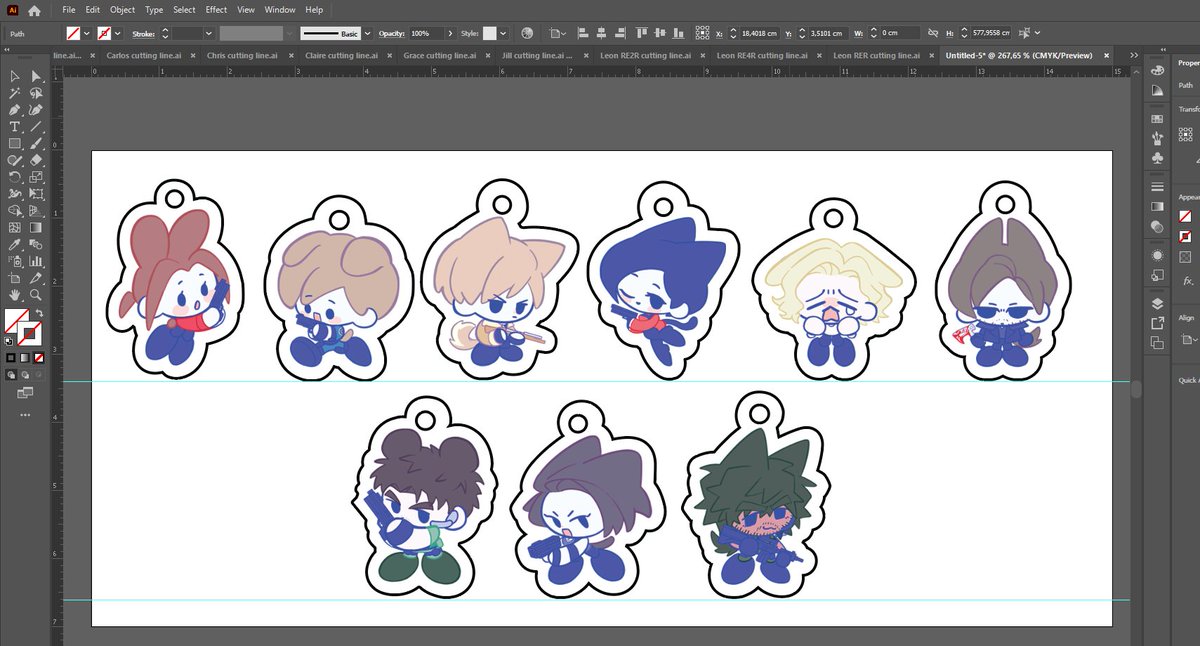Change screen mode at toolbar bottom
The width and height of the screenshot is (1200, 646).
coord(25,394)
